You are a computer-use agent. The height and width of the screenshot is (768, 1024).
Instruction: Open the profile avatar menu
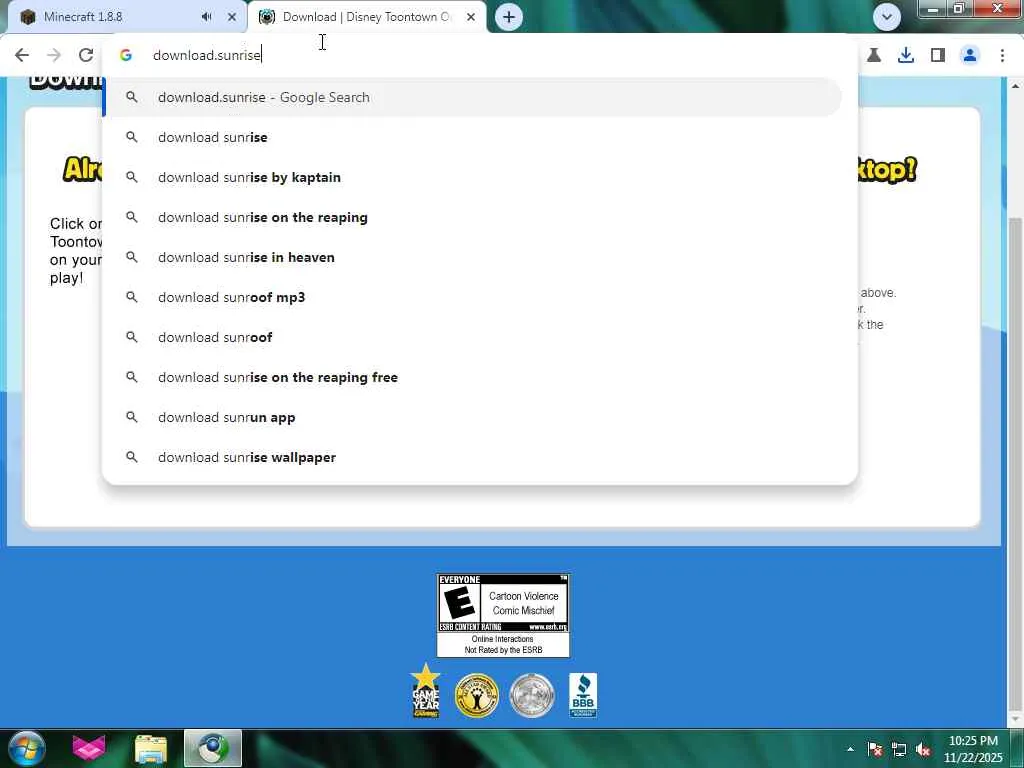[x=970, y=56]
